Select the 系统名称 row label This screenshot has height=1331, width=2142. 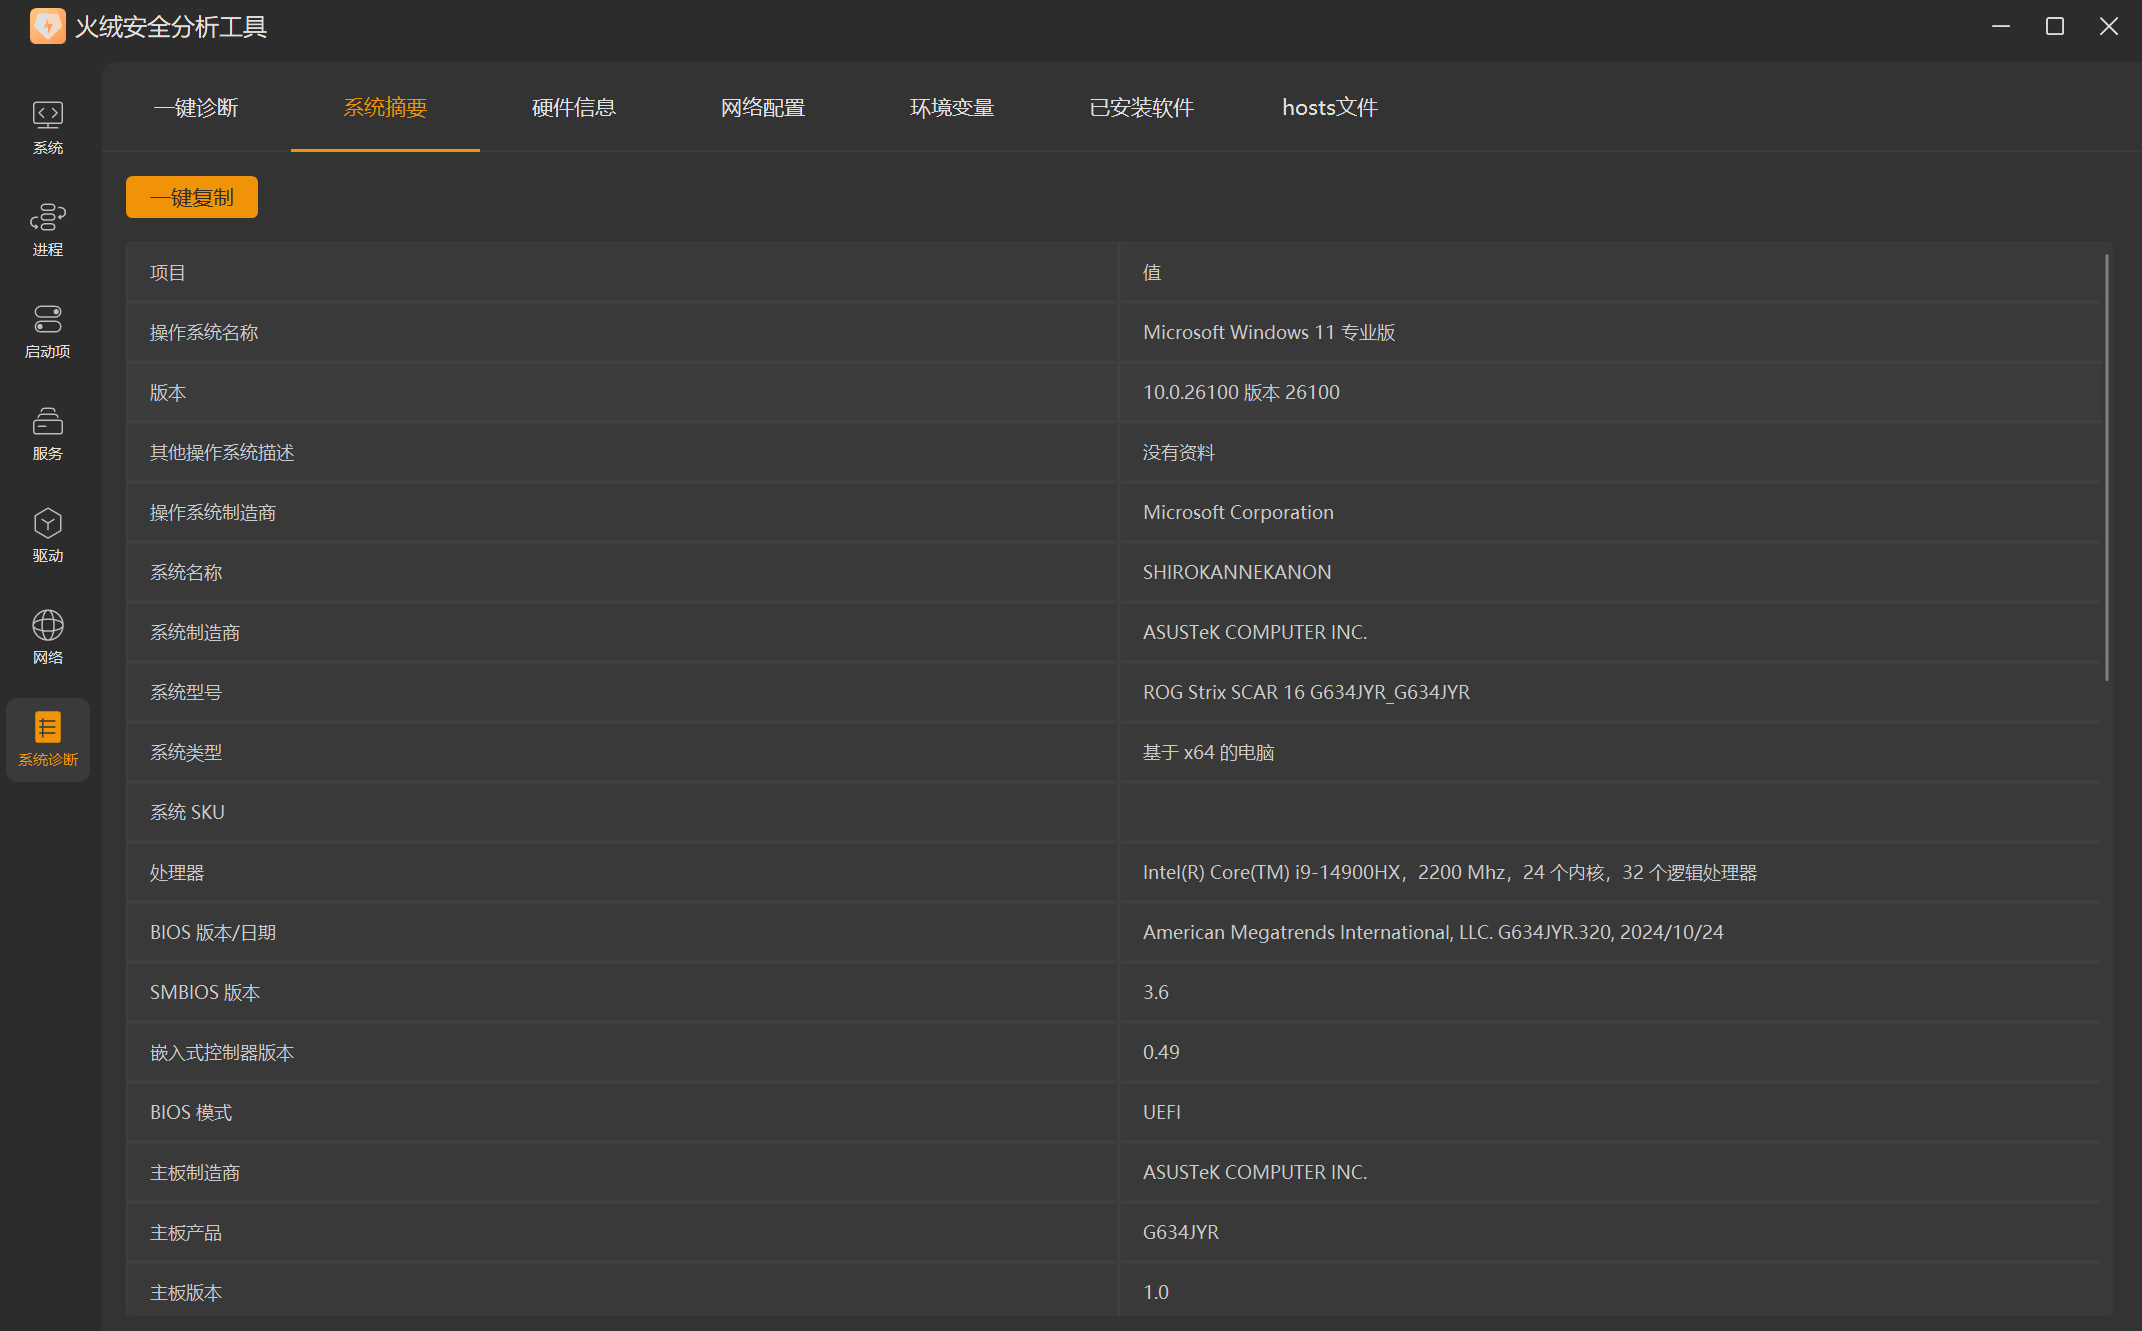click(186, 572)
